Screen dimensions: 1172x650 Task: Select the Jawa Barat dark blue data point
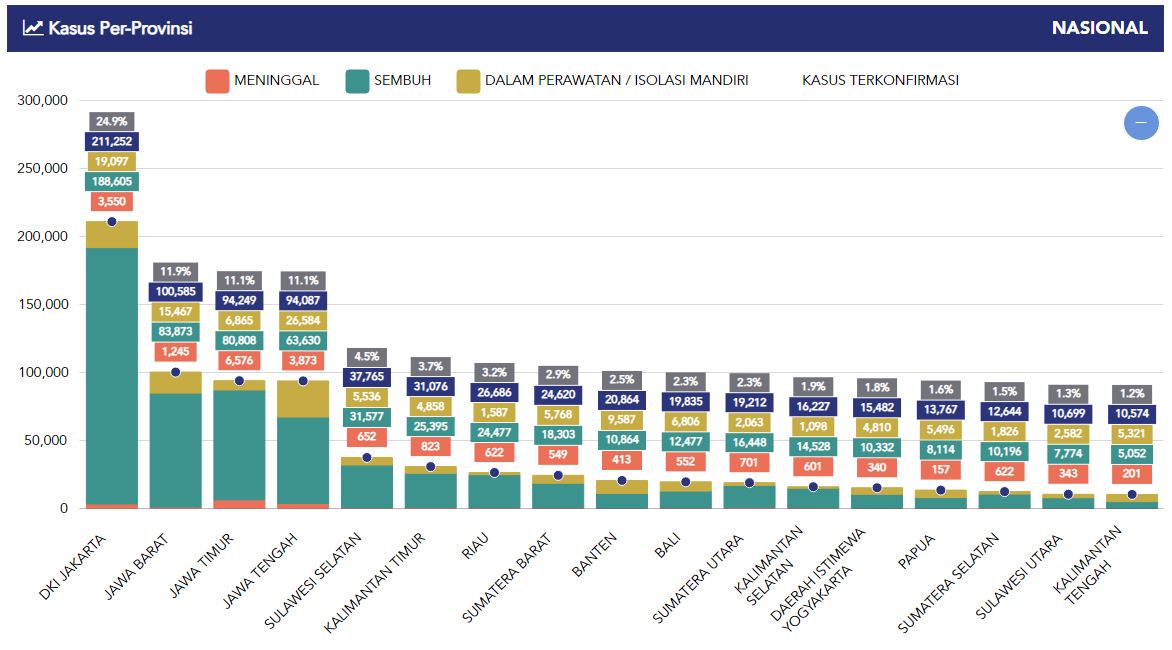(x=175, y=372)
